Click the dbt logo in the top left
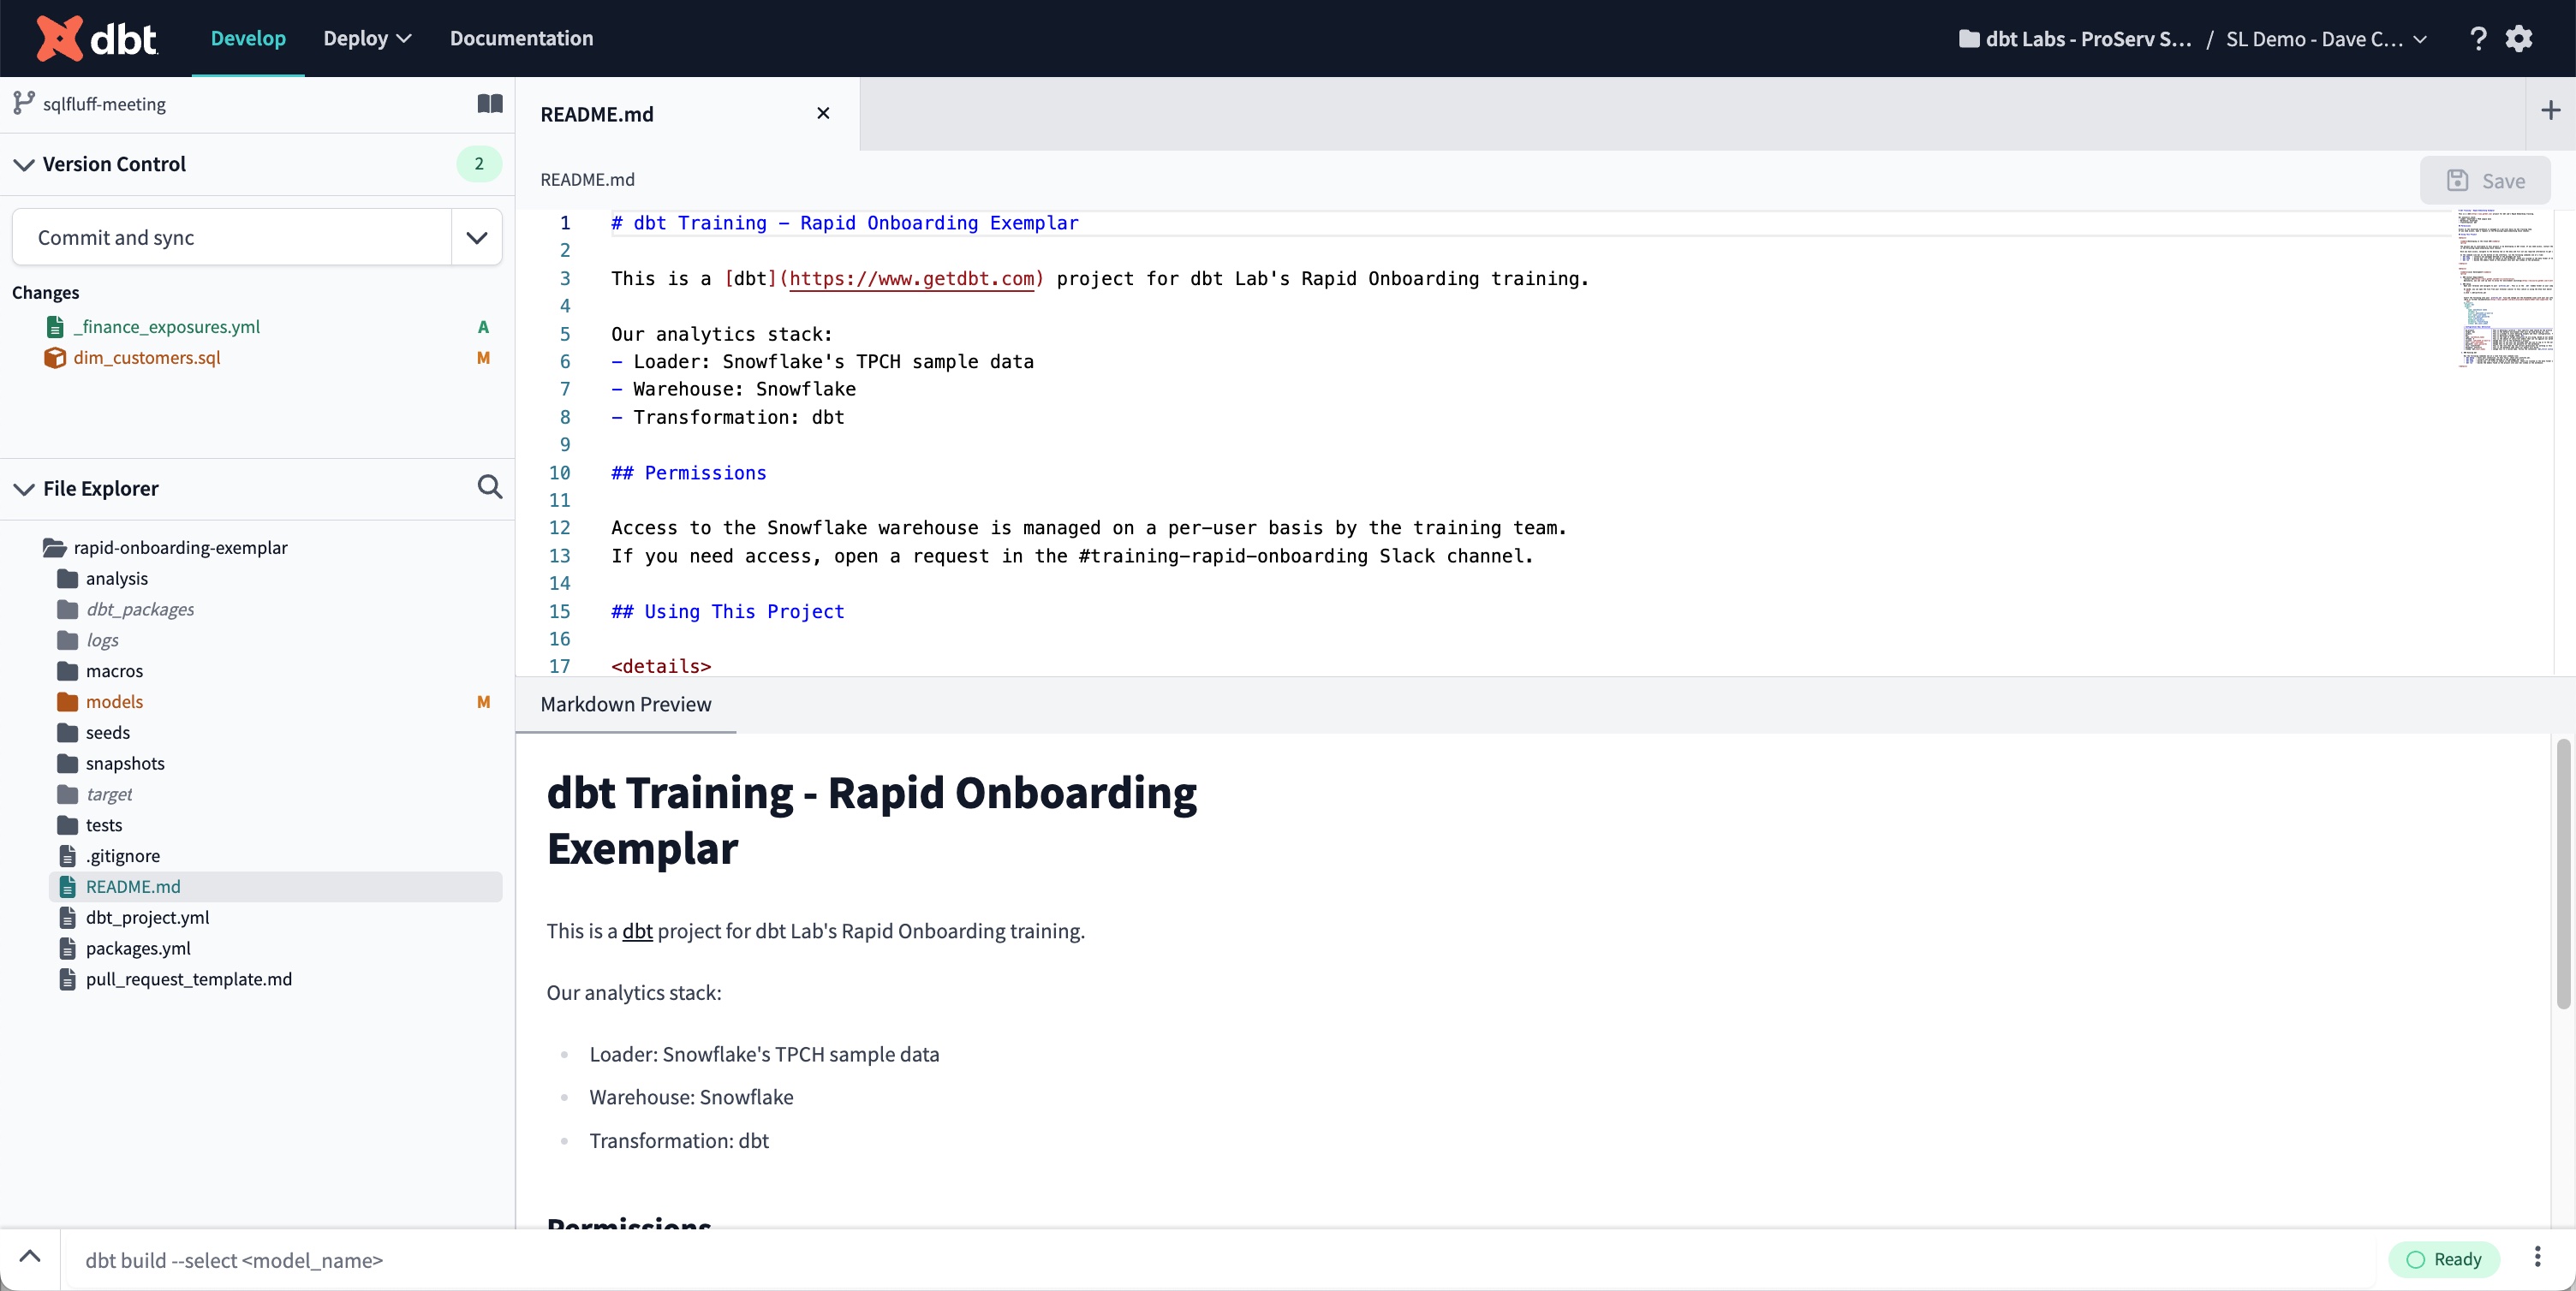The width and height of the screenshot is (2576, 1291). click(x=95, y=38)
